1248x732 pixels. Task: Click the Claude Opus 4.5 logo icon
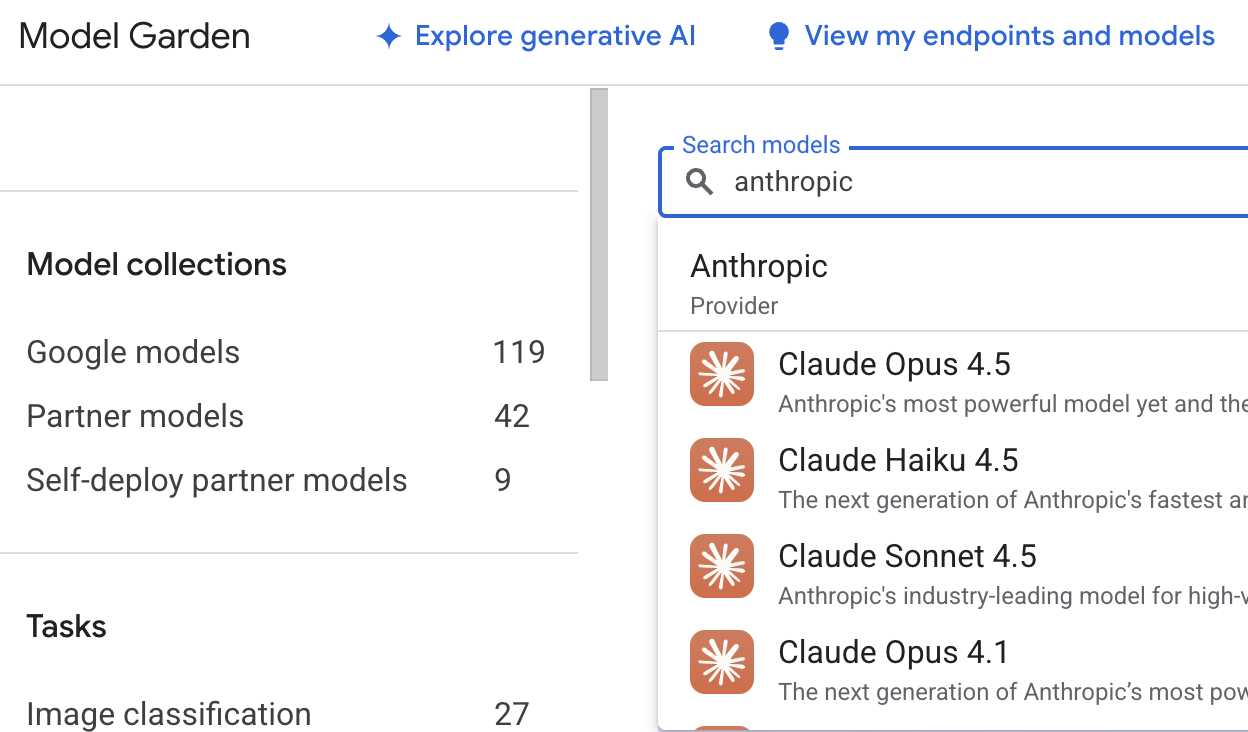point(722,374)
